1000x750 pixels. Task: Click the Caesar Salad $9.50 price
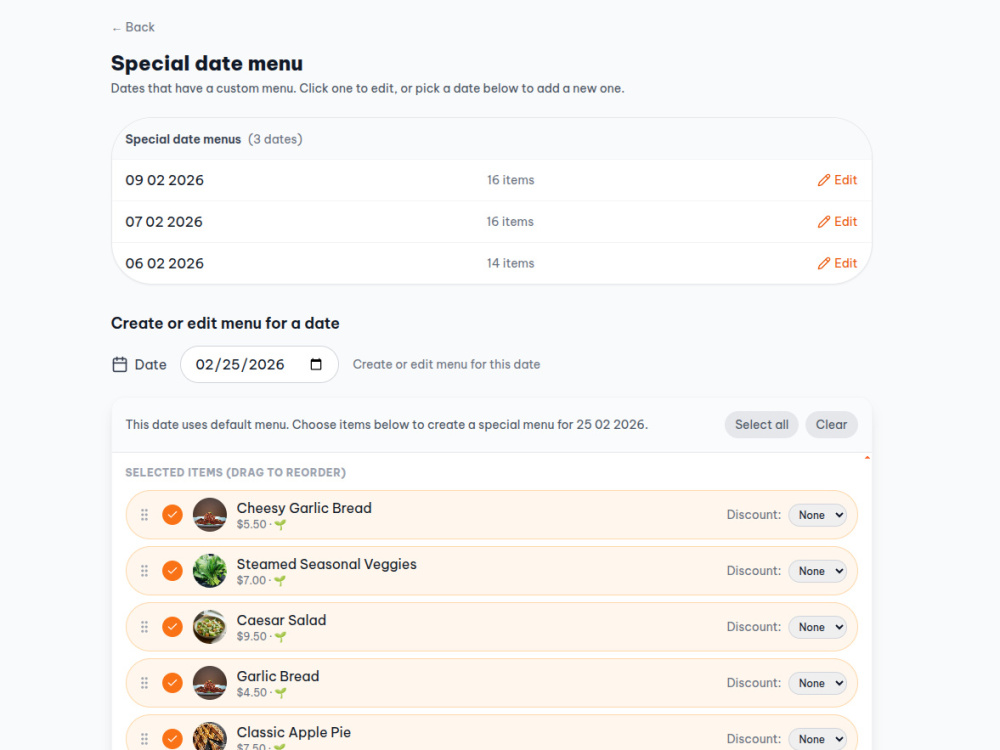tap(252, 636)
